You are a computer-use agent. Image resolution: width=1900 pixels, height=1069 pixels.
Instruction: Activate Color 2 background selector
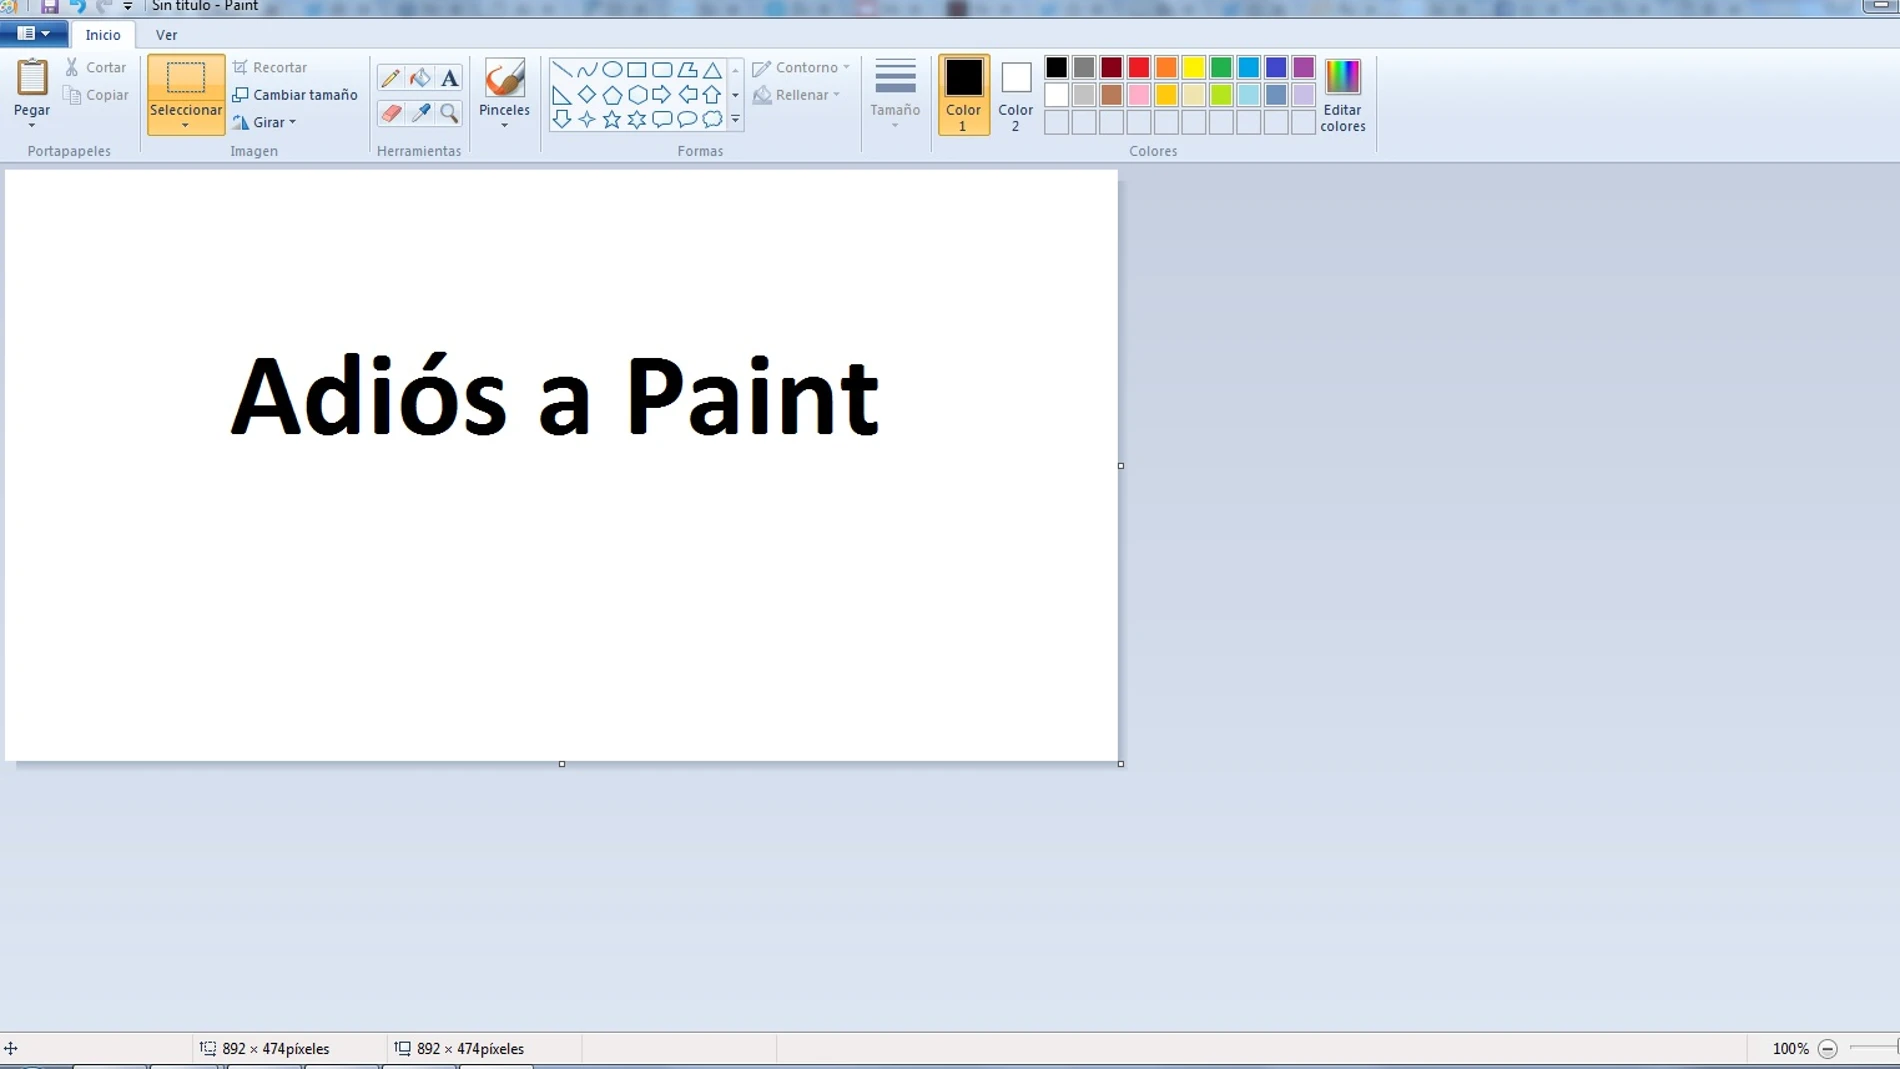pos(1015,95)
